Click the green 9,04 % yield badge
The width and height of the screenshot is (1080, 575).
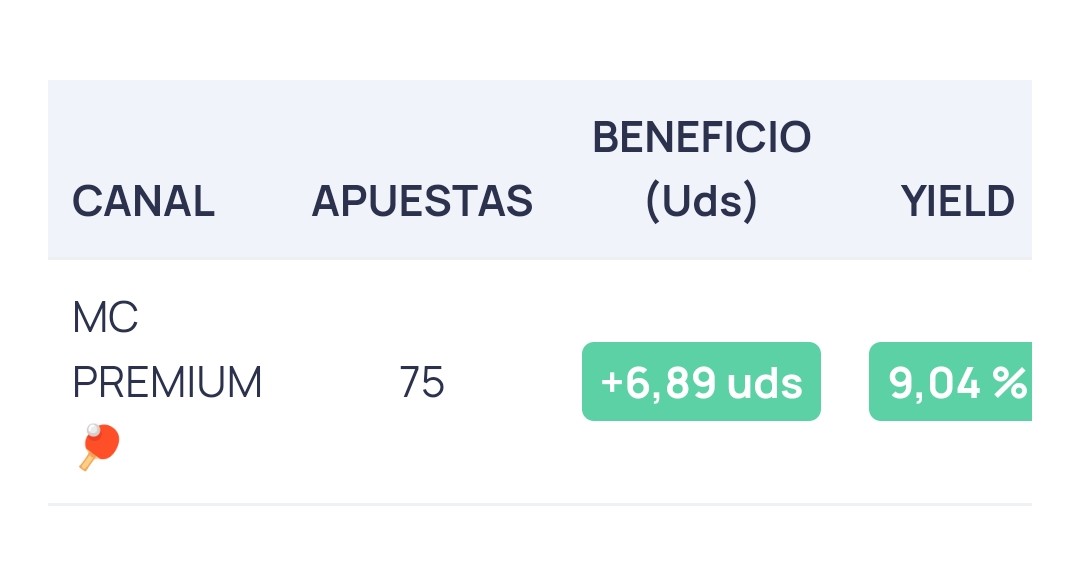click(951, 381)
